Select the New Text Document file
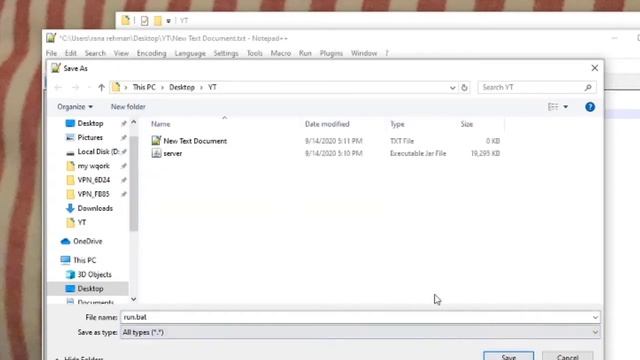The height and width of the screenshot is (360, 640). click(x=195, y=141)
